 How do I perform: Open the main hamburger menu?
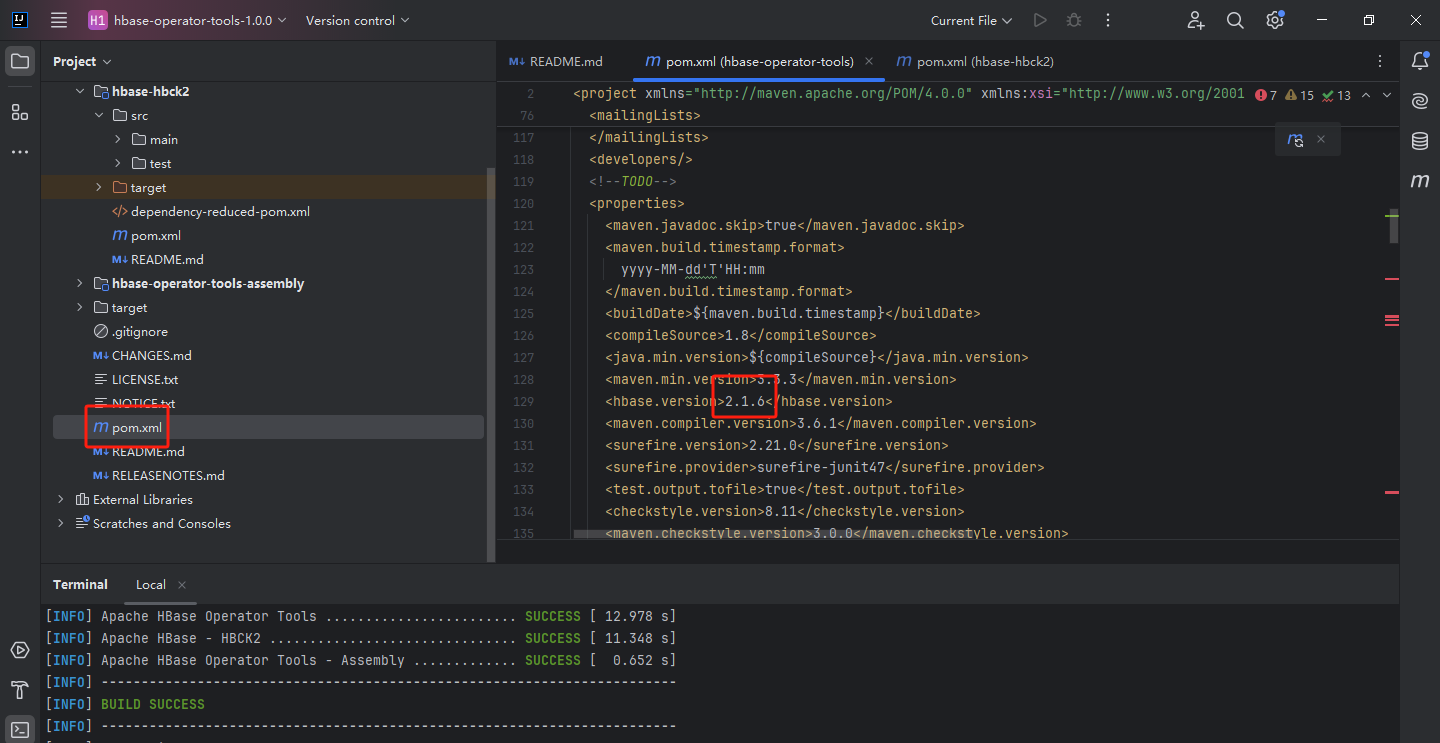point(59,20)
